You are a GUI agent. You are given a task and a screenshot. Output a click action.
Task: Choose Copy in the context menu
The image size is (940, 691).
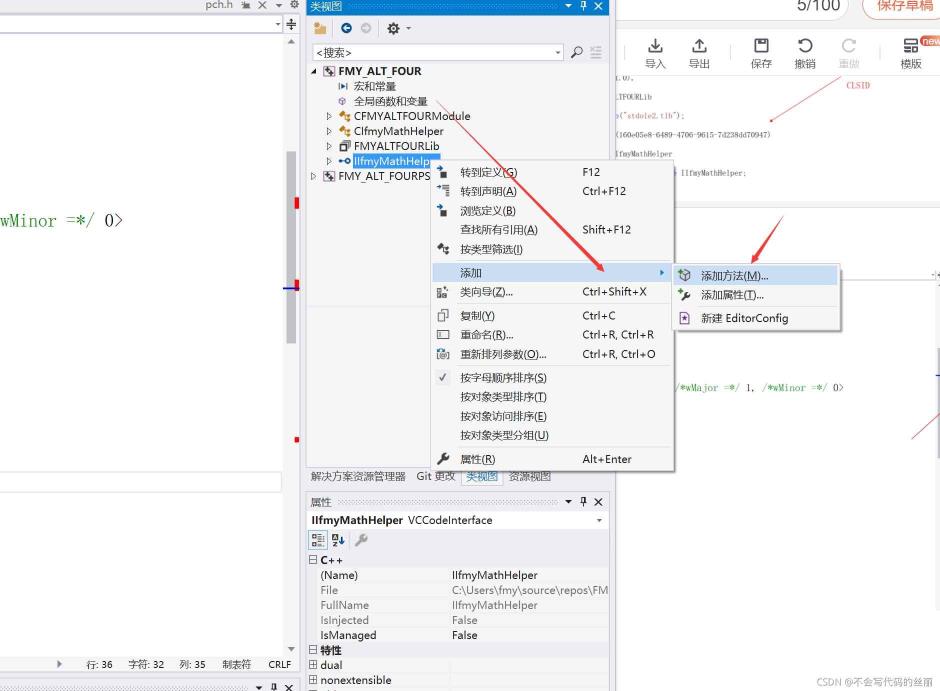click(552, 315)
